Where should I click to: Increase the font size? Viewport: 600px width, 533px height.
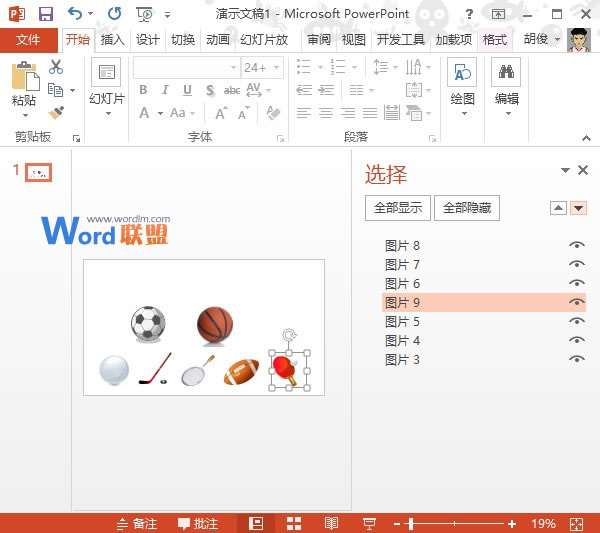221,113
